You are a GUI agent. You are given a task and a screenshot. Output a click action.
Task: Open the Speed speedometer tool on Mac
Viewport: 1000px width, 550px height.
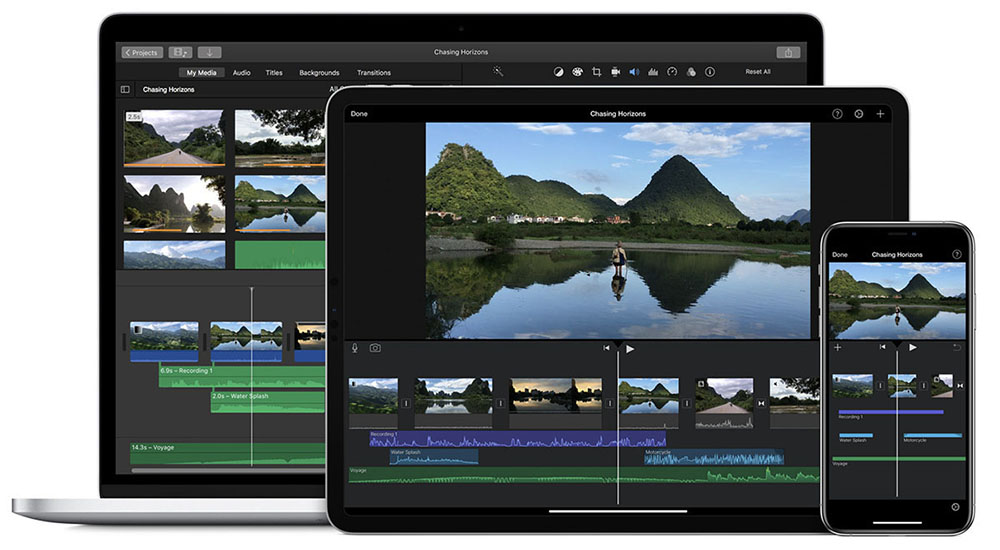click(672, 72)
